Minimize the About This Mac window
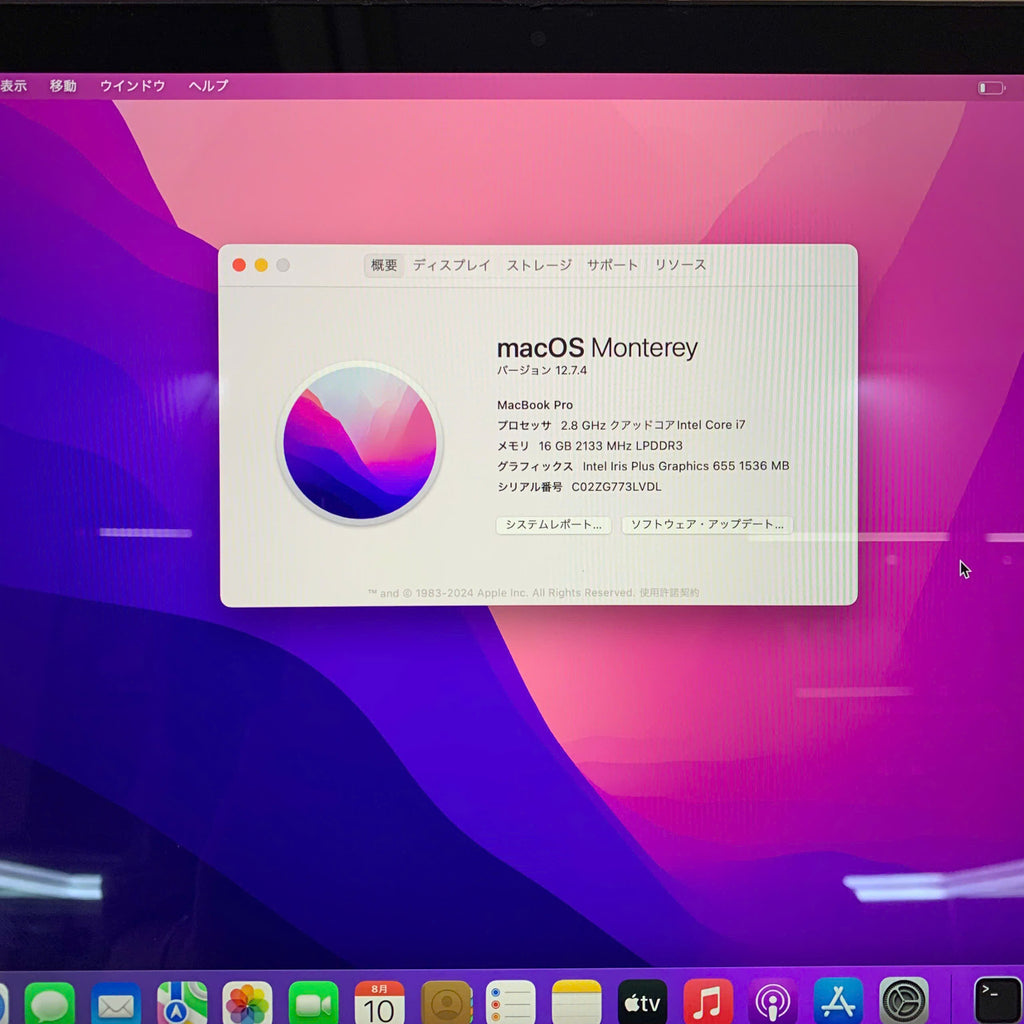 pyautogui.click(x=261, y=265)
